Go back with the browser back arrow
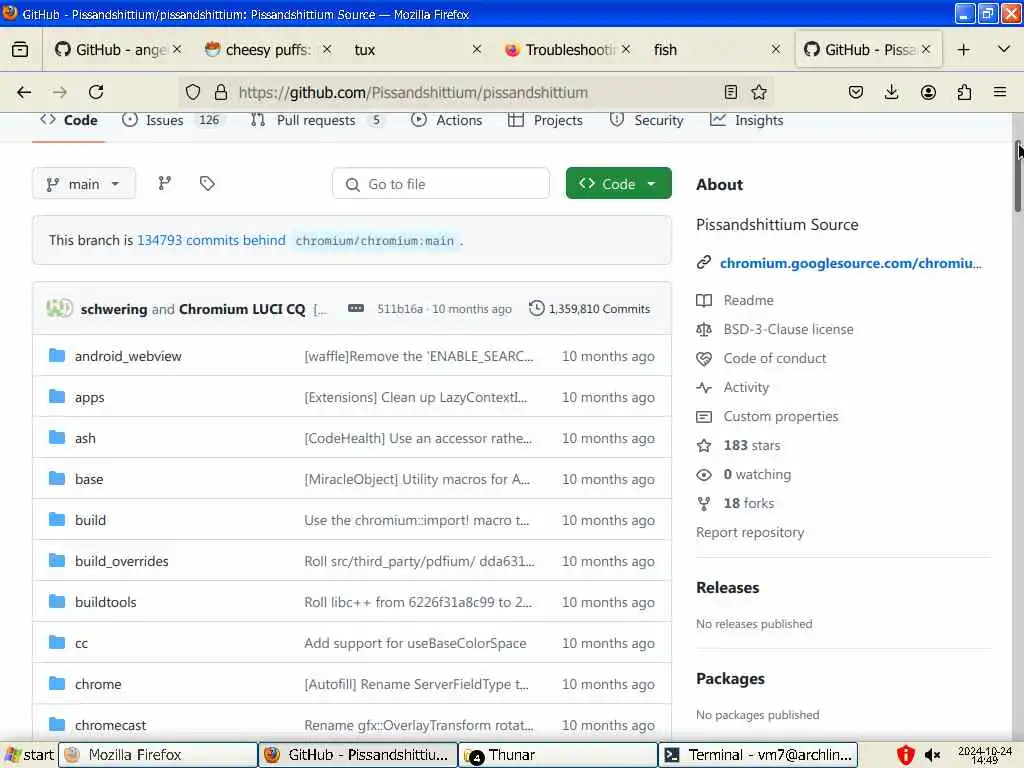The width and height of the screenshot is (1024, 768). (x=24, y=92)
